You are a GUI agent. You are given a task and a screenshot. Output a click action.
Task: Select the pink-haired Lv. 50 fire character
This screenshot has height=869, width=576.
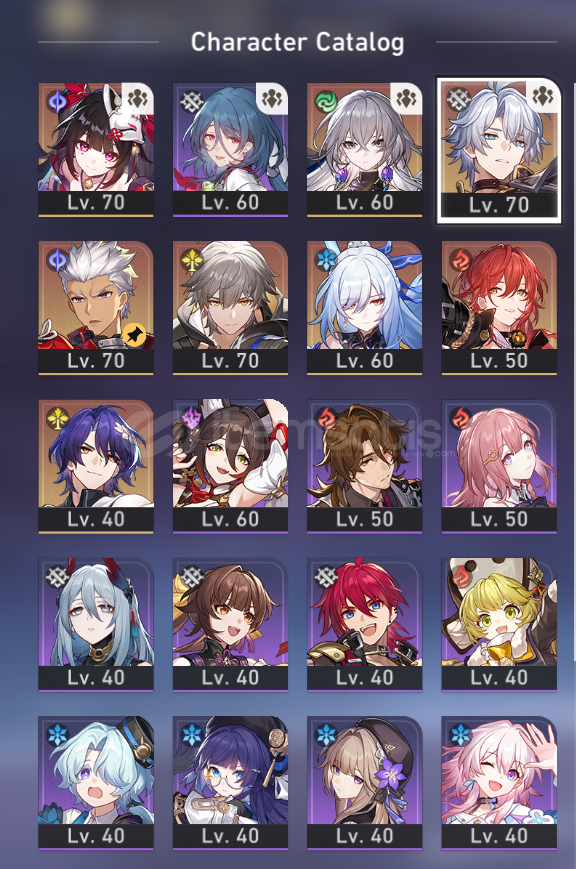pos(499,466)
